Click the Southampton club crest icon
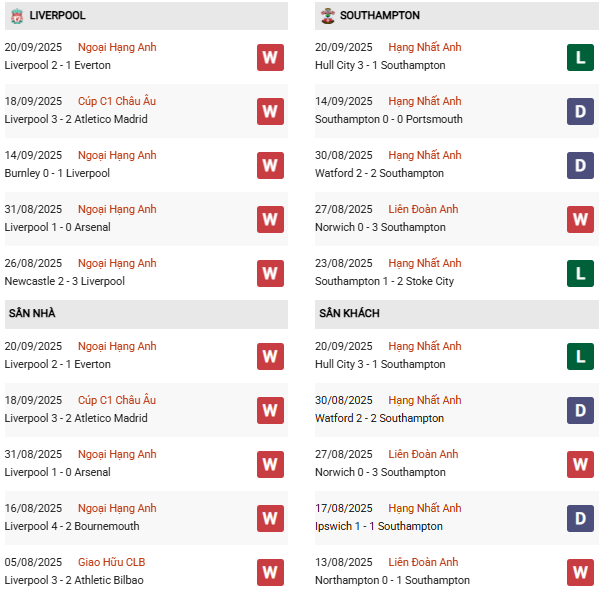 (x=327, y=16)
